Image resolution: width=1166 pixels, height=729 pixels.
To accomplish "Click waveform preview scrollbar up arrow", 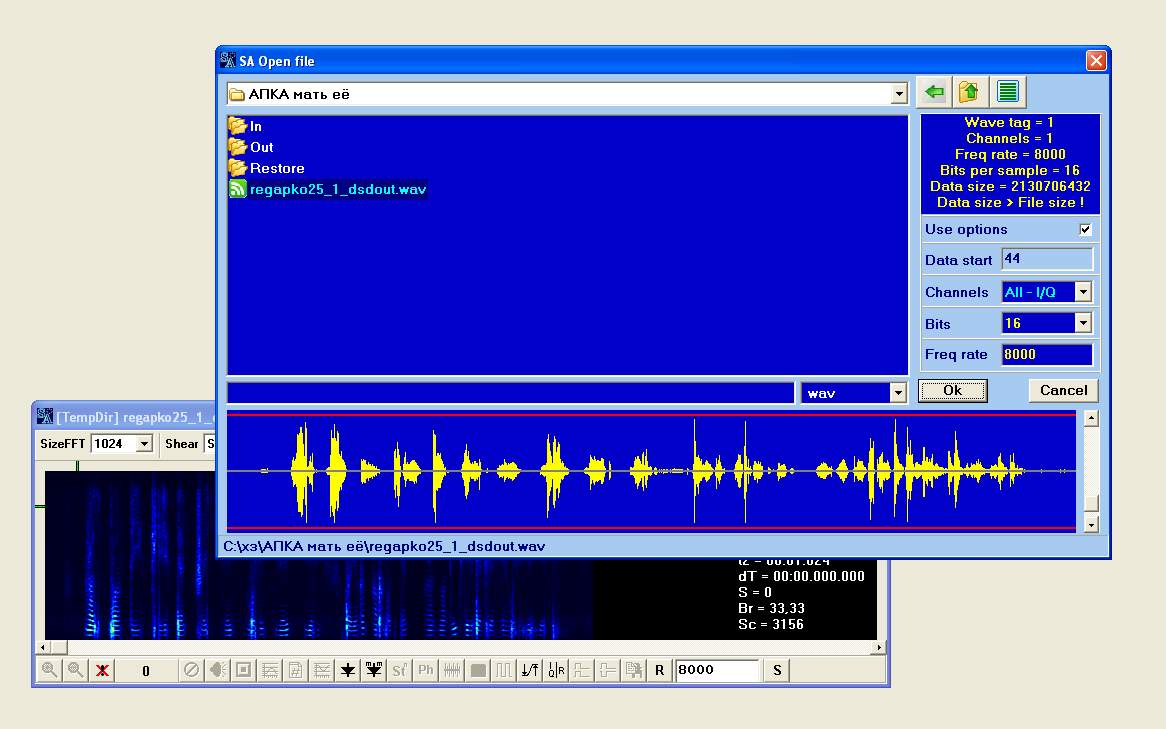I will coord(1091,418).
